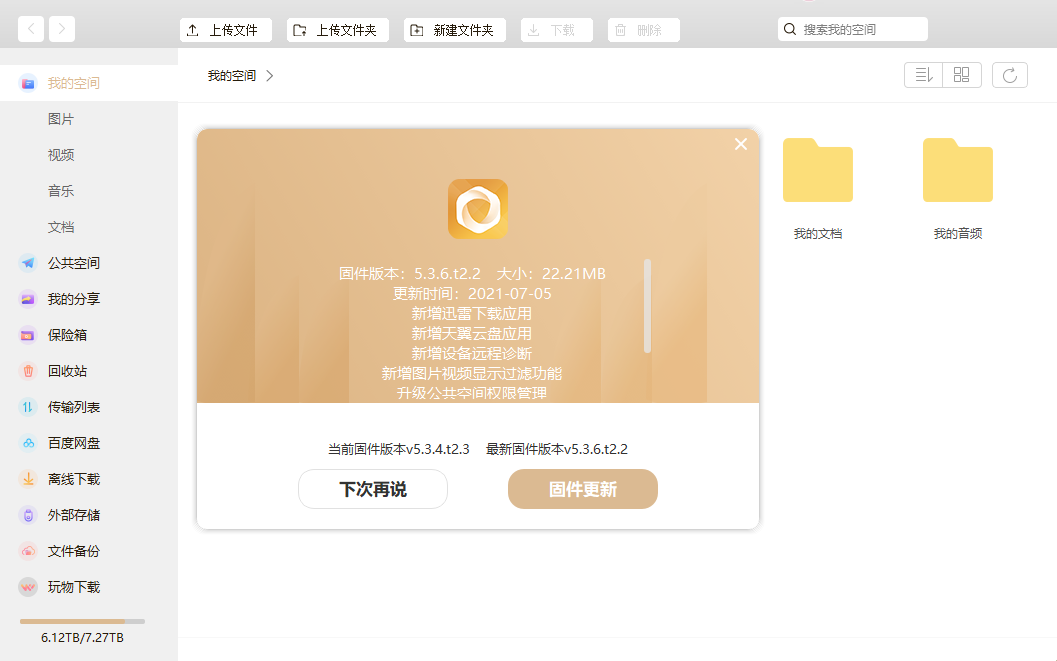Click the app logo in update dialog

coord(478,209)
